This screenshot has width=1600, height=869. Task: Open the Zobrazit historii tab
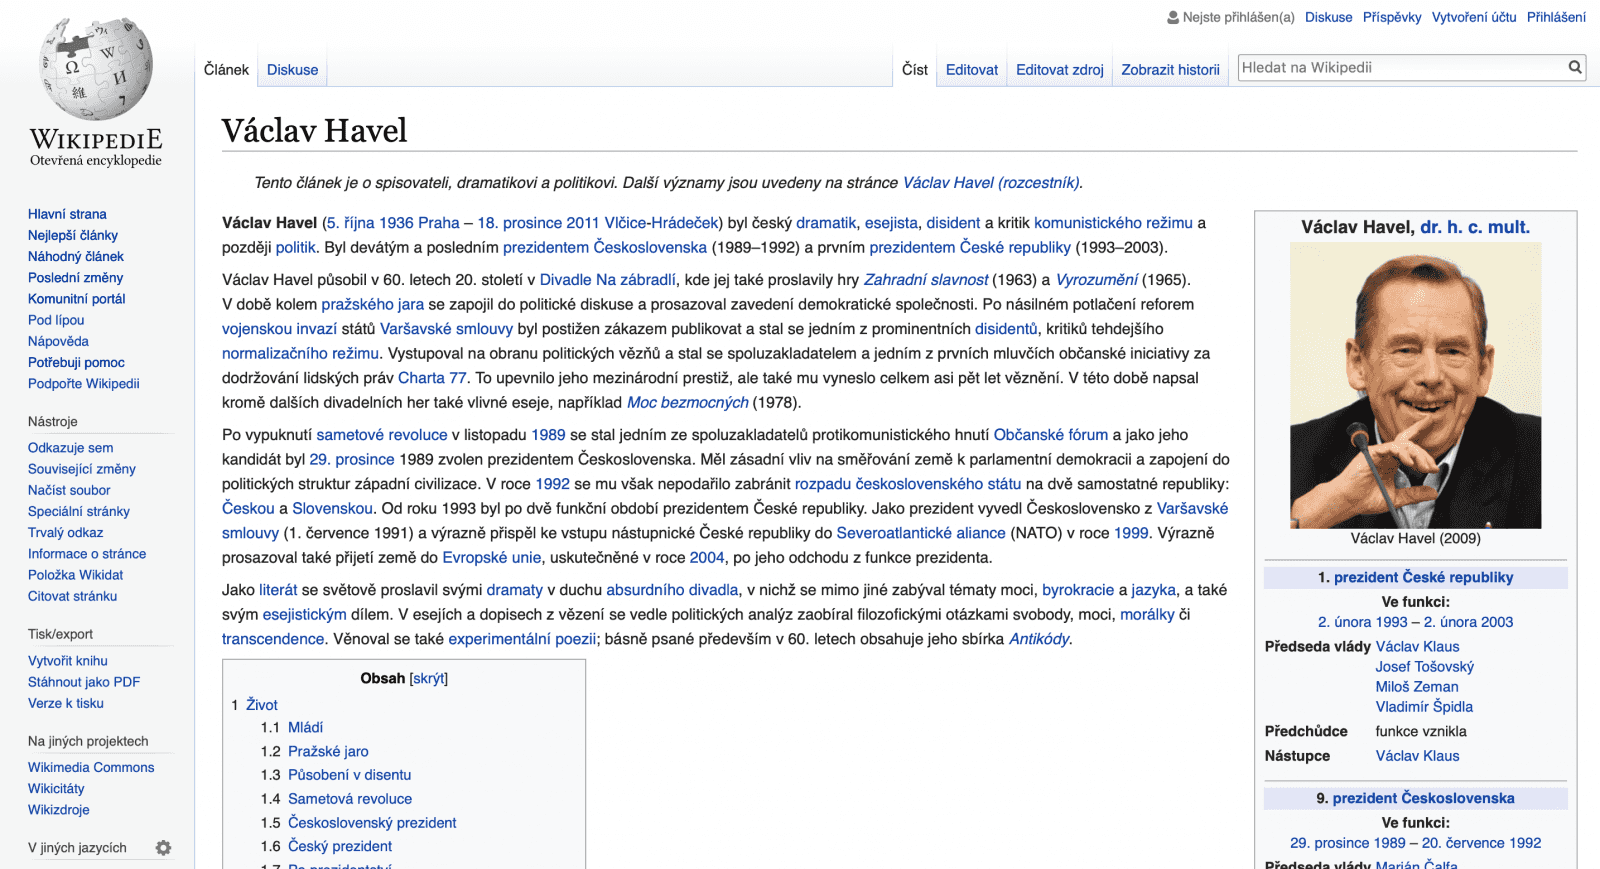(1170, 69)
